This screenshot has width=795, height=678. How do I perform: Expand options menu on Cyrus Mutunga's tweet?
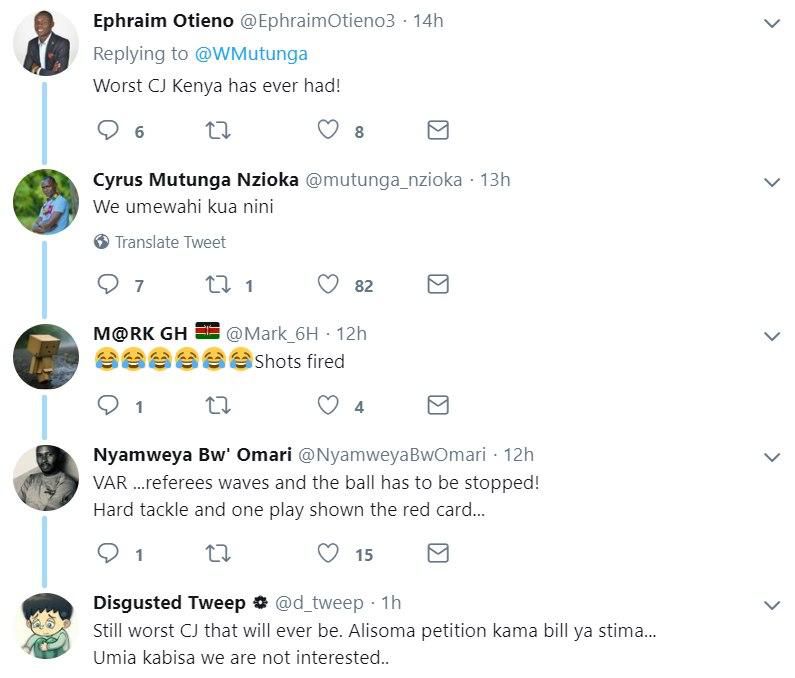point(772,182)
